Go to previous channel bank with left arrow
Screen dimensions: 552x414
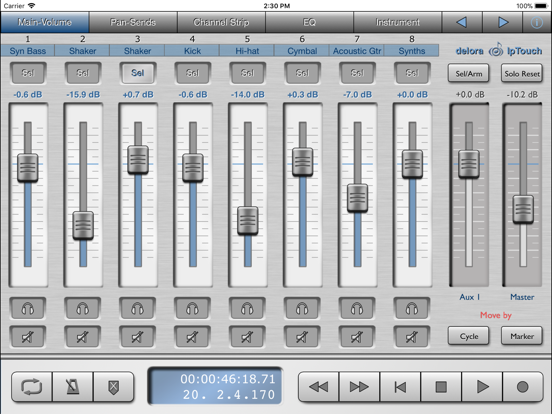[462, 22]
